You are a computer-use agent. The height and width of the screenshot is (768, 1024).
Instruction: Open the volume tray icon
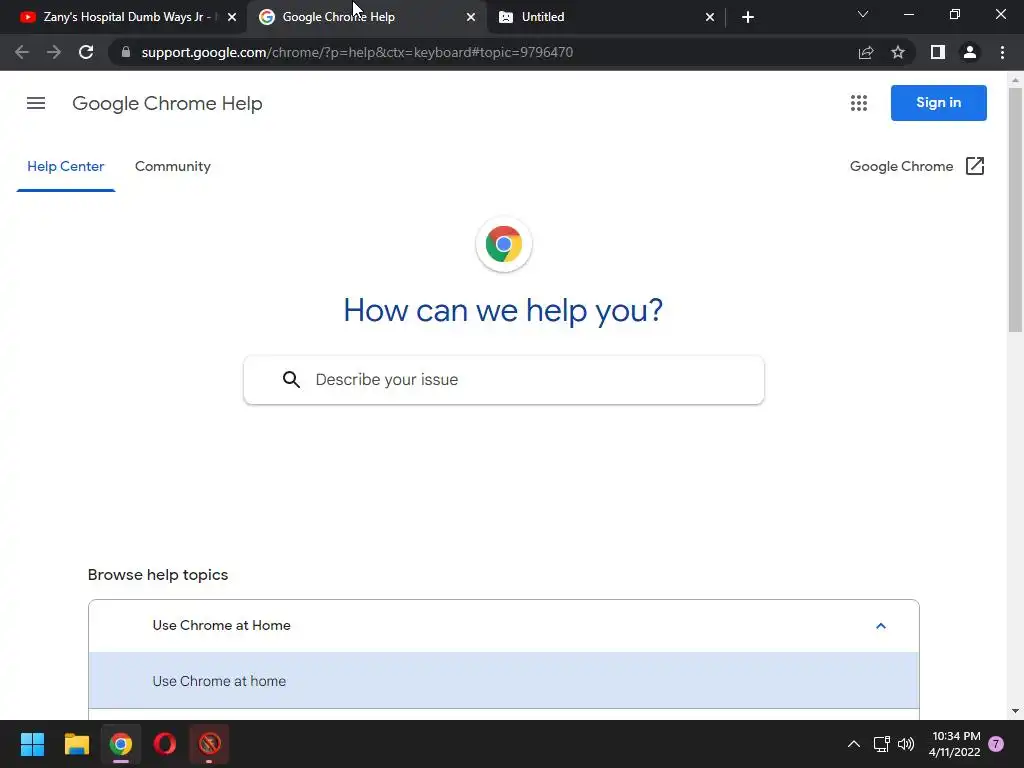[906, 744]
